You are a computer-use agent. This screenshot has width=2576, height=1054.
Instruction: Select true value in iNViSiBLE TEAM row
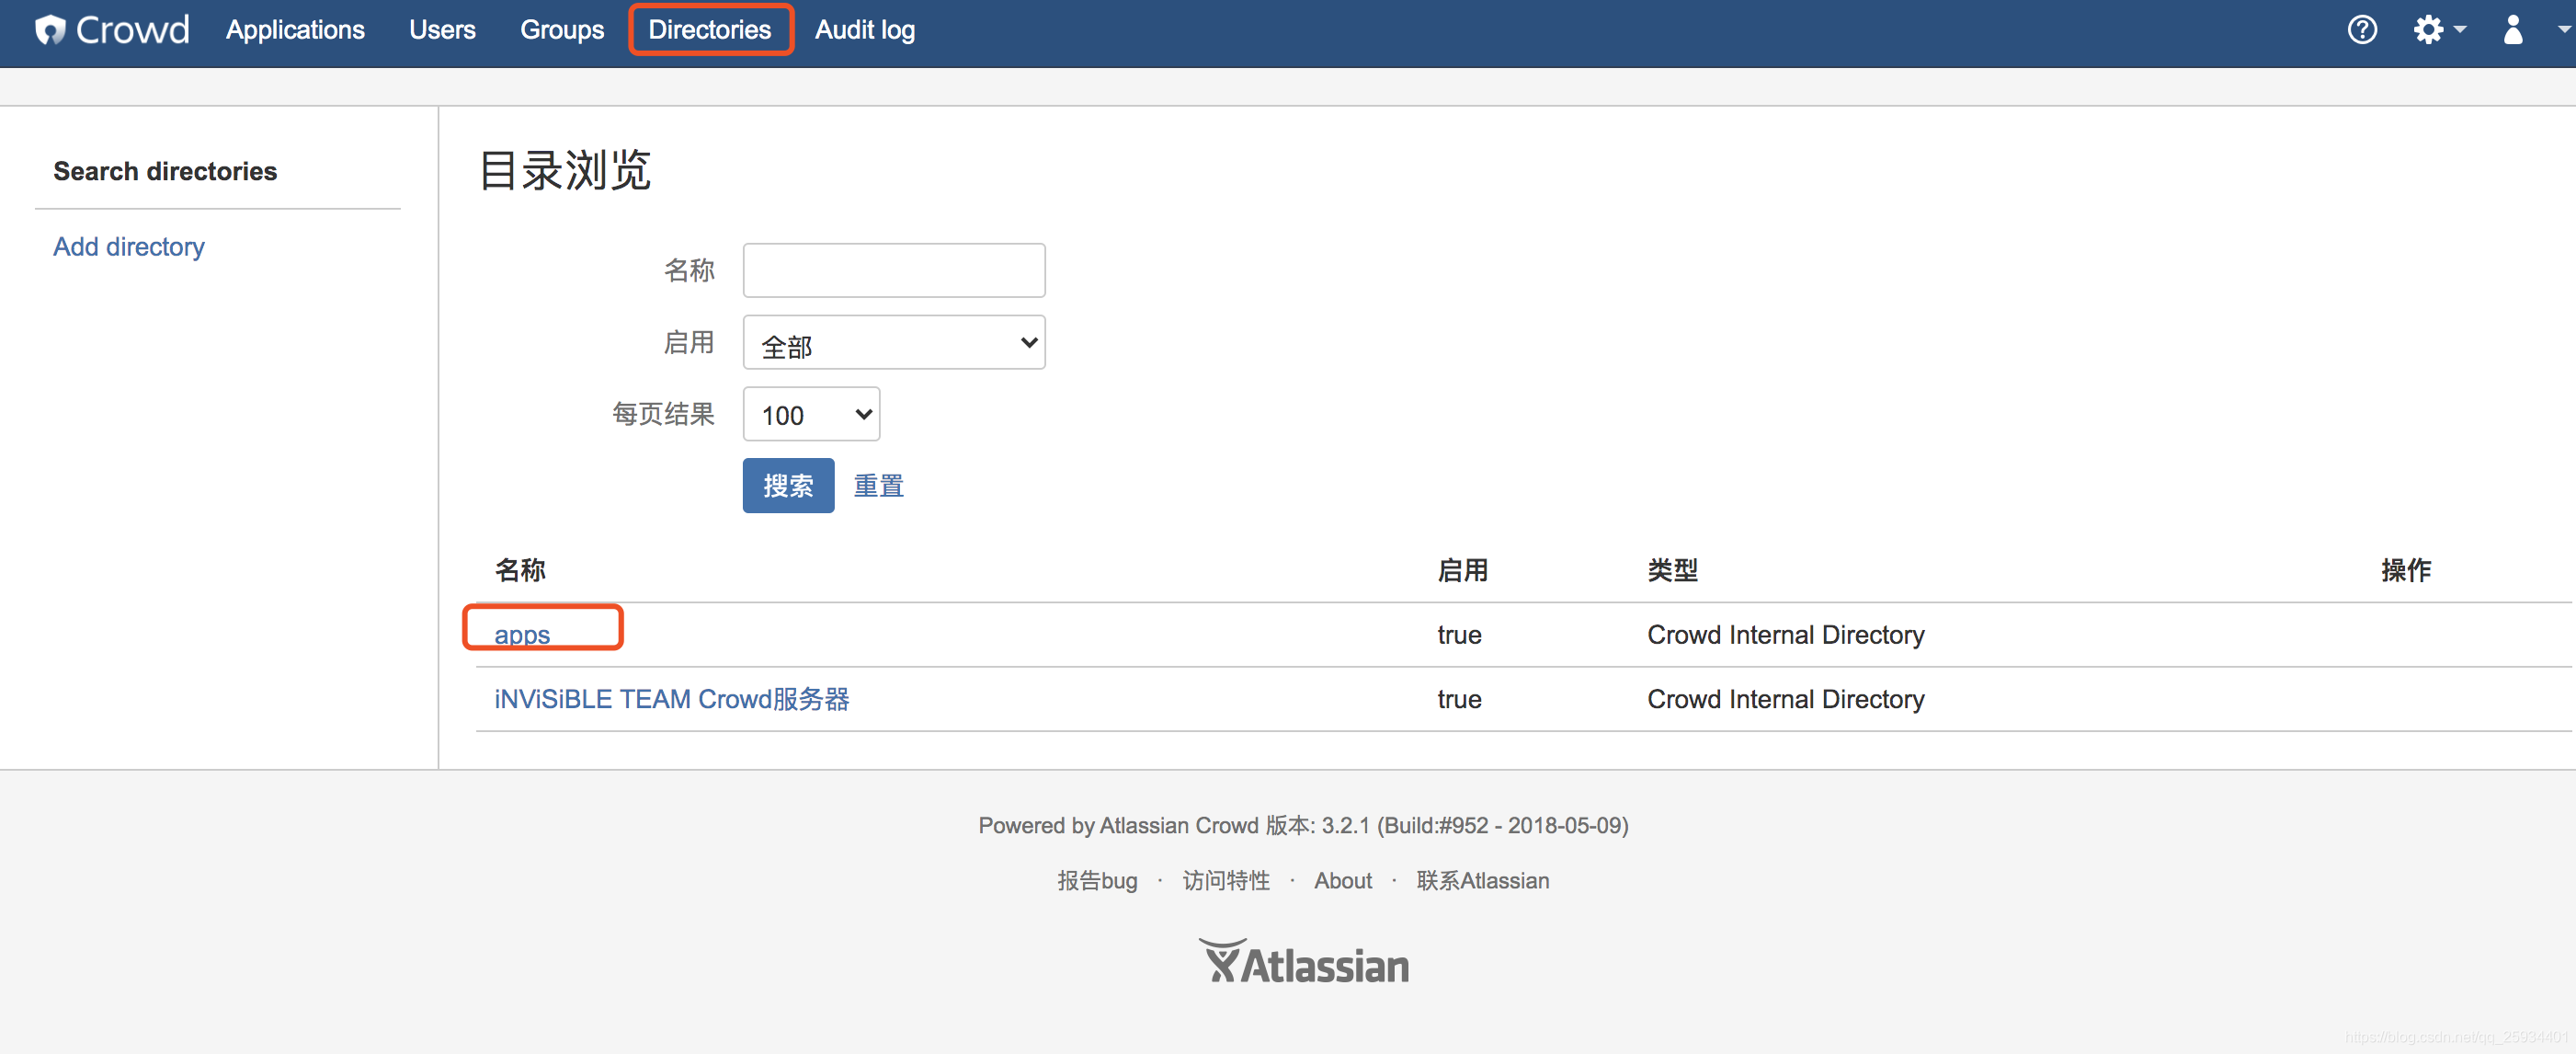pyautogui.click(x=1460, y=699)
